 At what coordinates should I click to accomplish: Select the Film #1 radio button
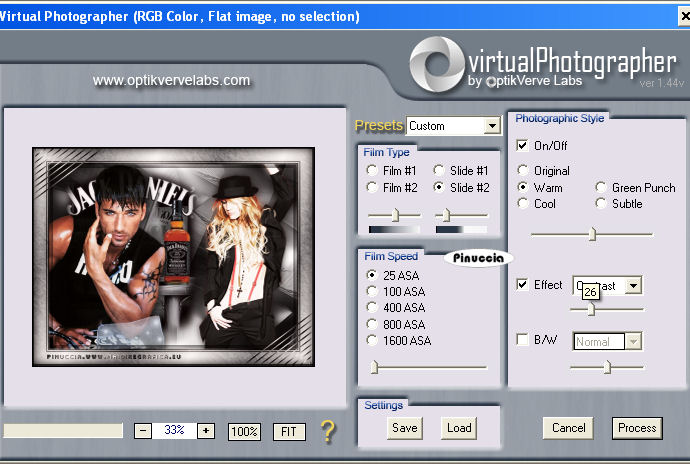(372, 170)
